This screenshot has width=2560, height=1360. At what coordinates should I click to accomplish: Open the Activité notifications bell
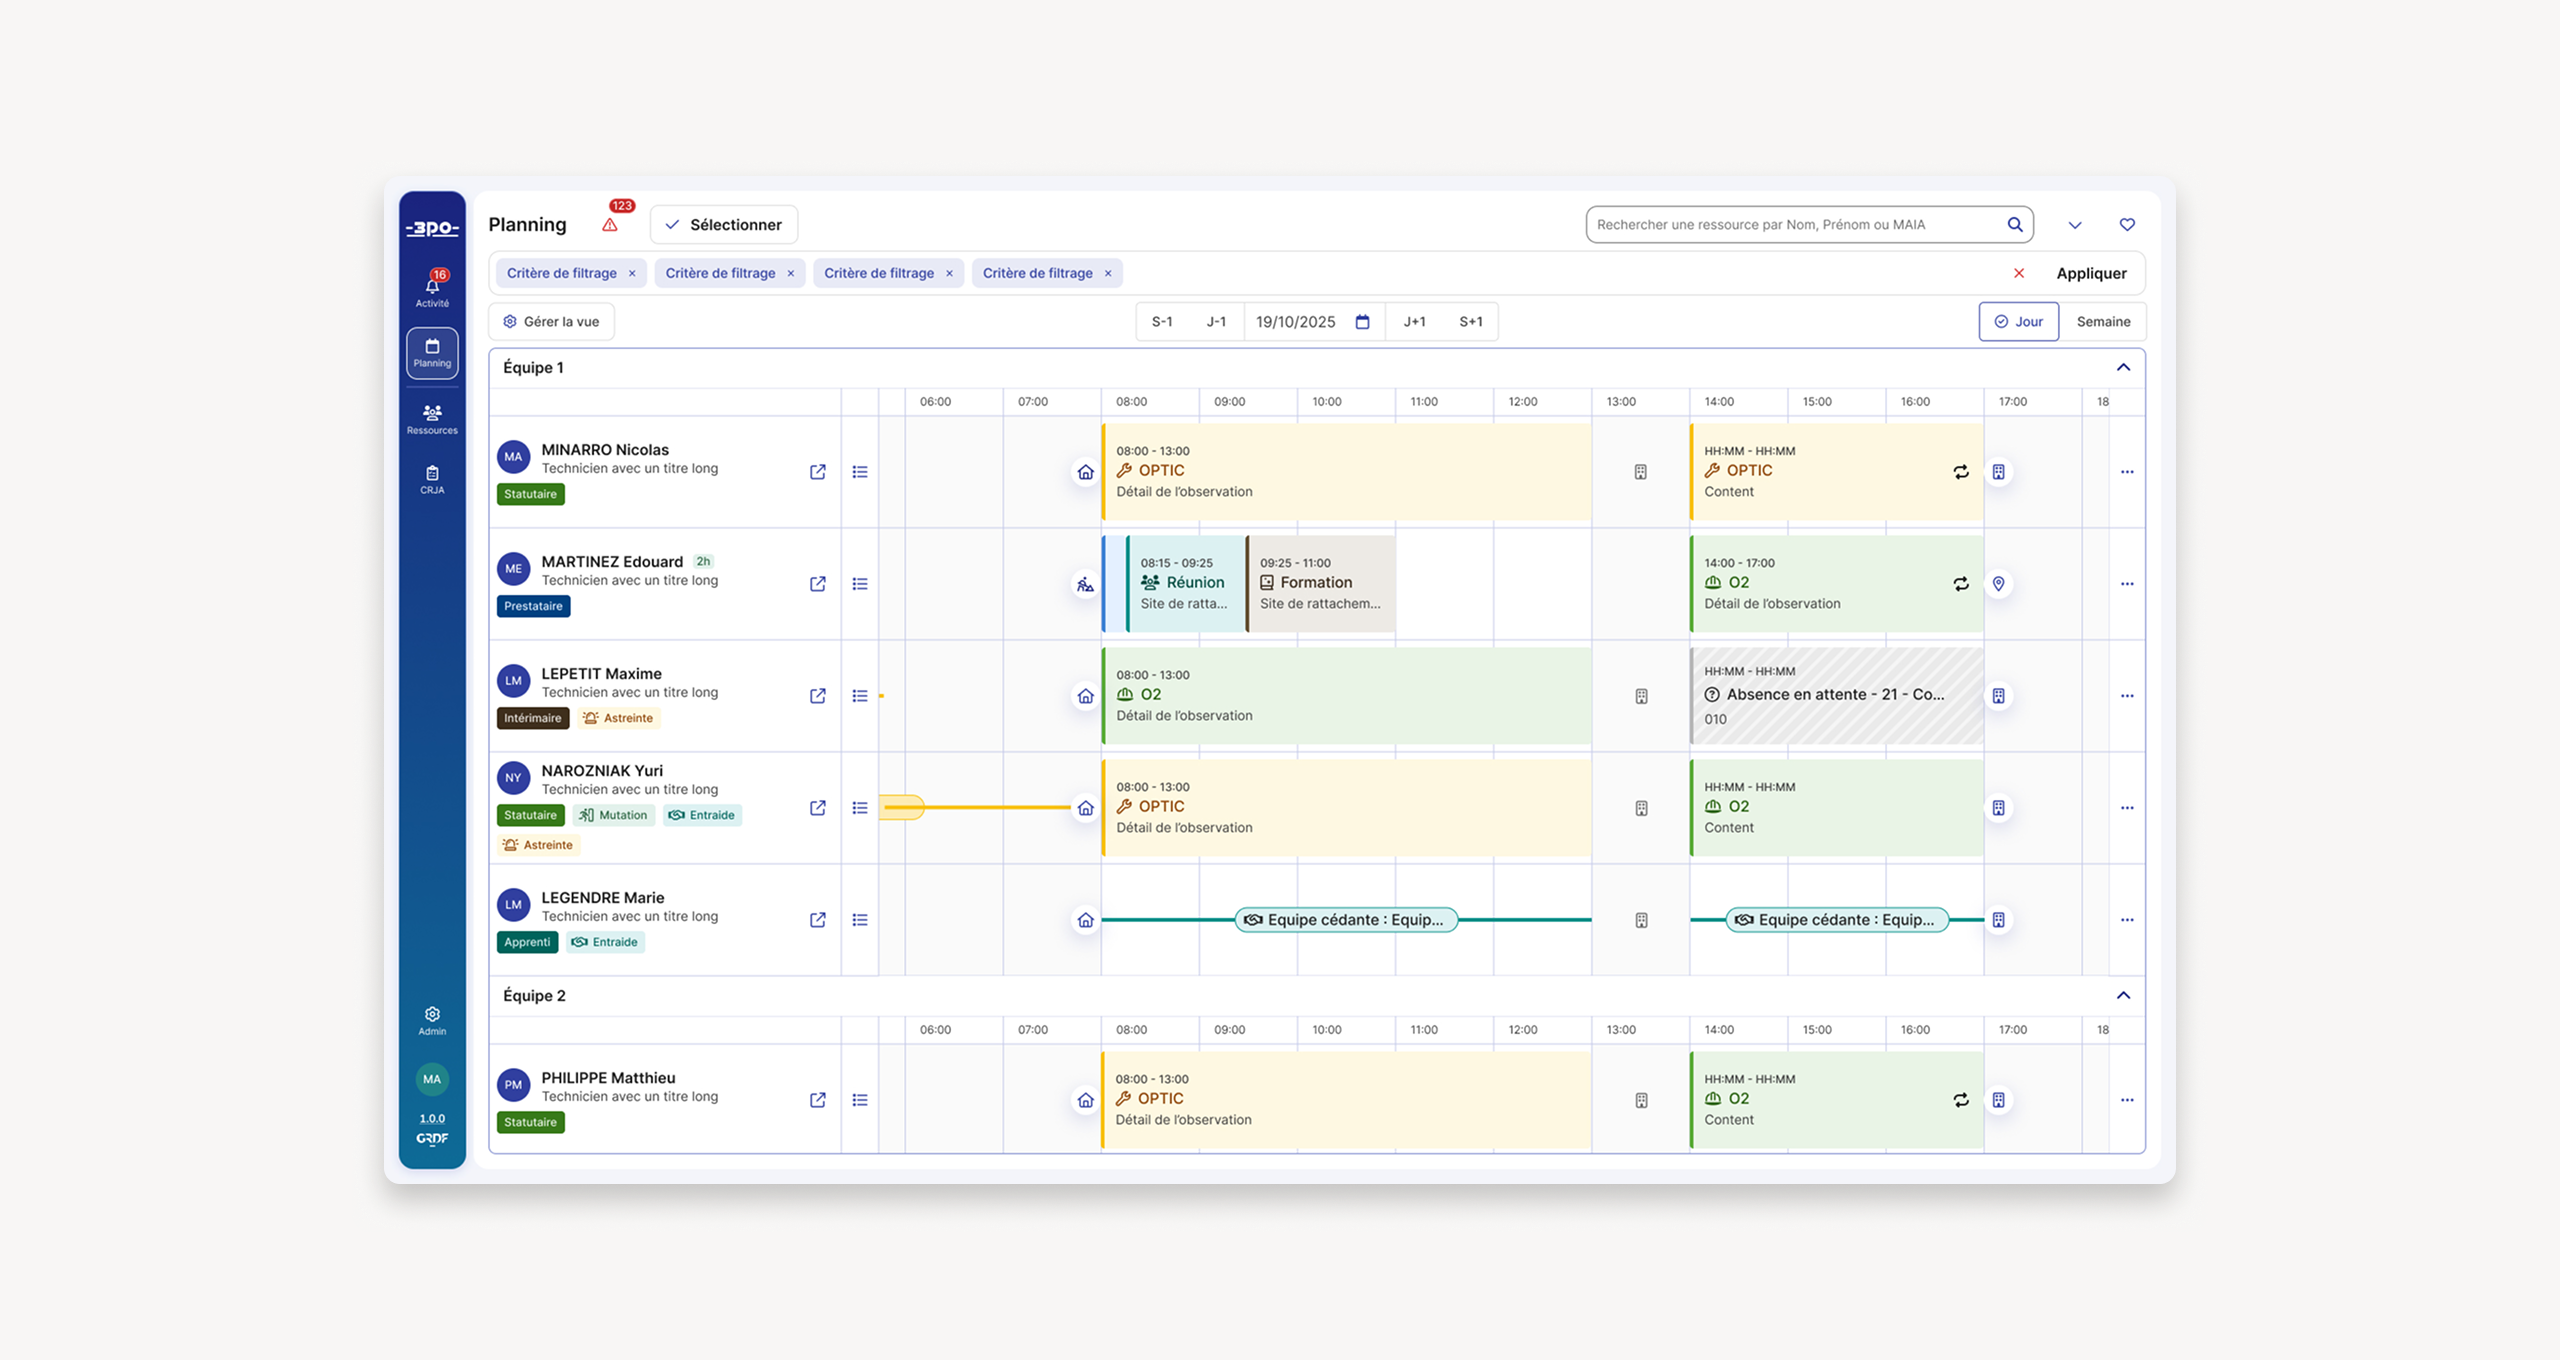point(432,289)
